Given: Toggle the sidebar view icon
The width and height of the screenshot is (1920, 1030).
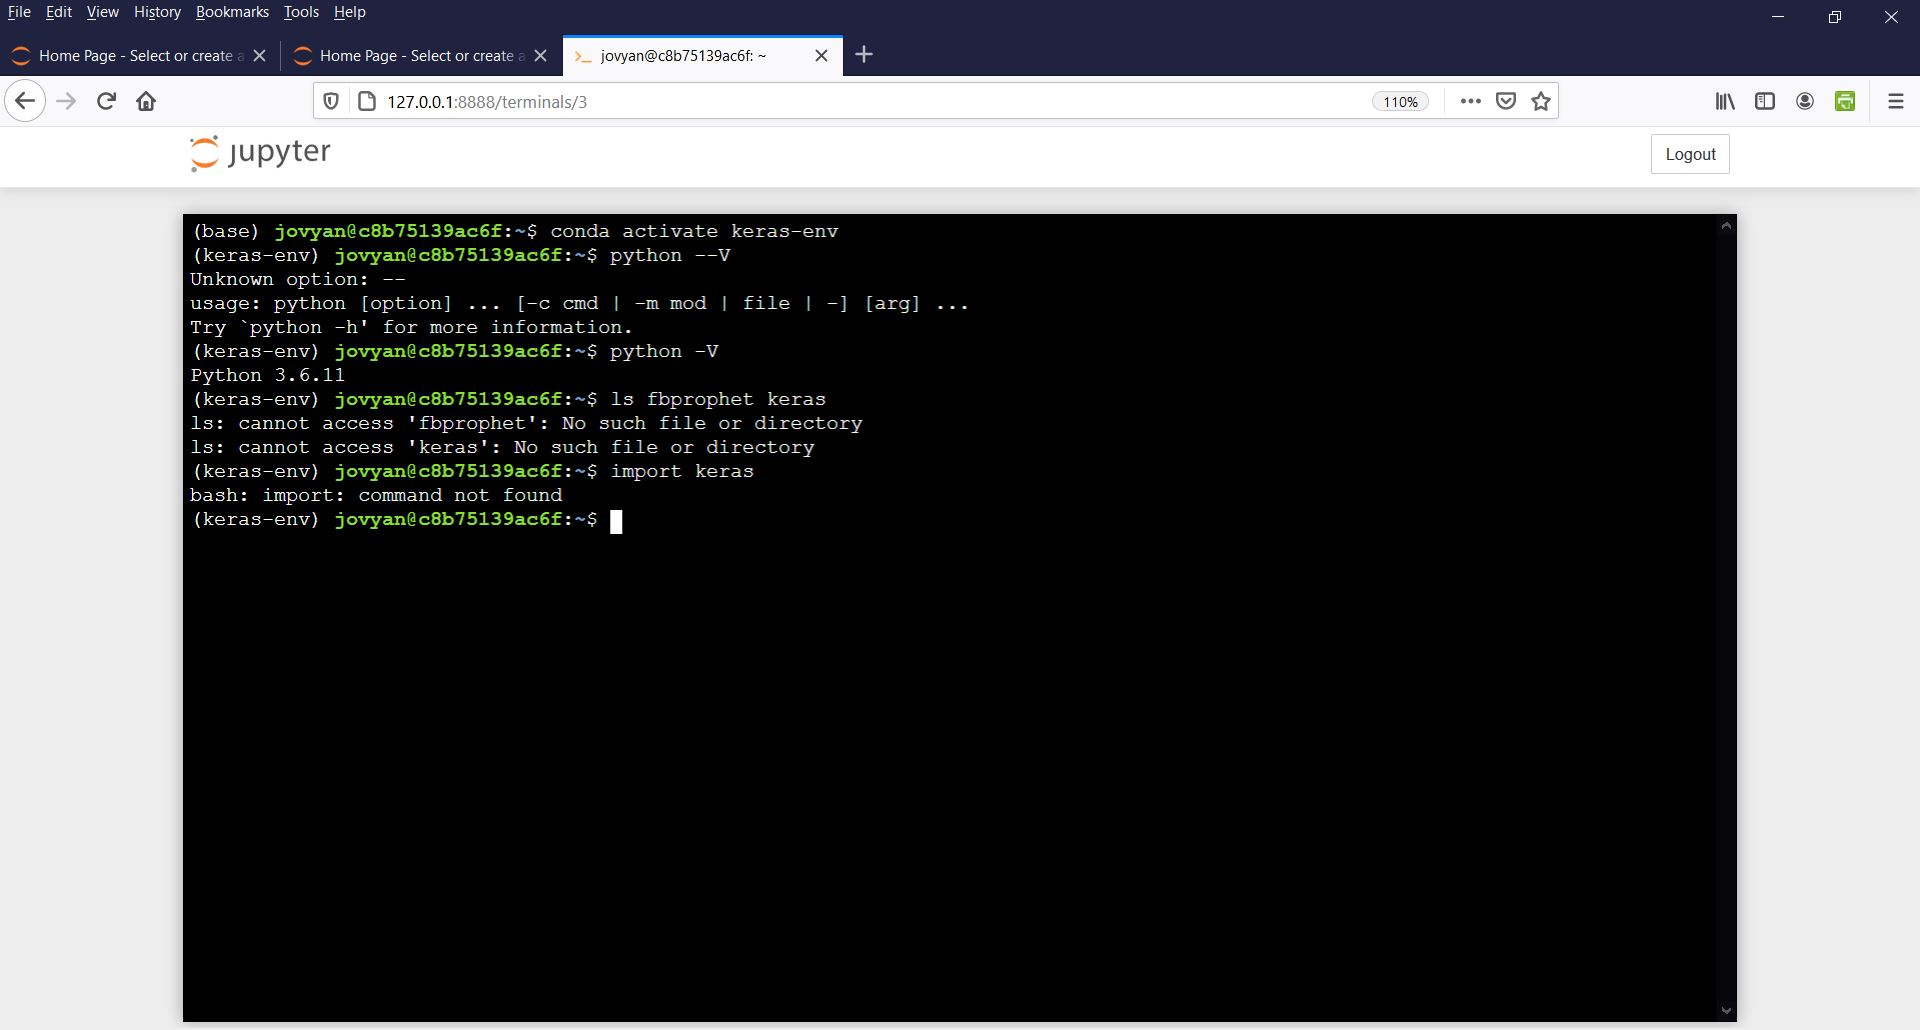Looking at the screenshot, I should click(x=1765, y=101).
